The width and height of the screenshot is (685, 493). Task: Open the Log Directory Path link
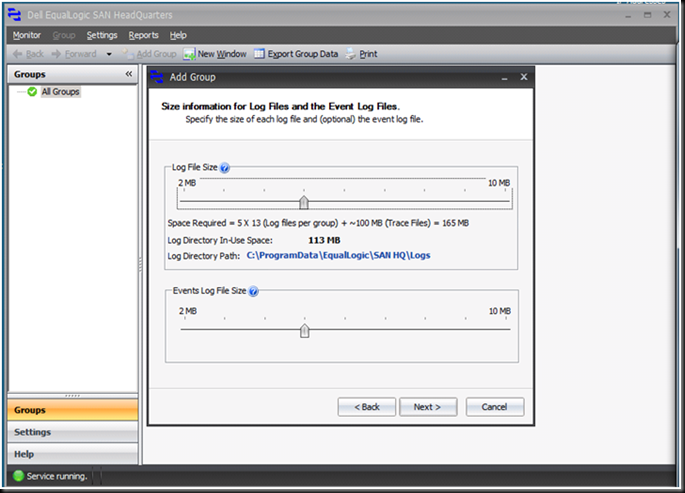pos(338,255)
